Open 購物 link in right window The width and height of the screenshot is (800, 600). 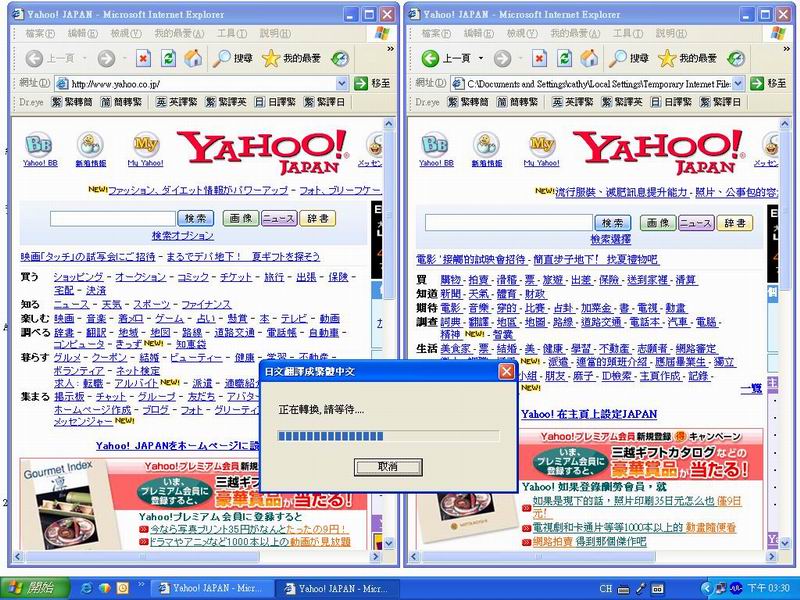[451, 280]
